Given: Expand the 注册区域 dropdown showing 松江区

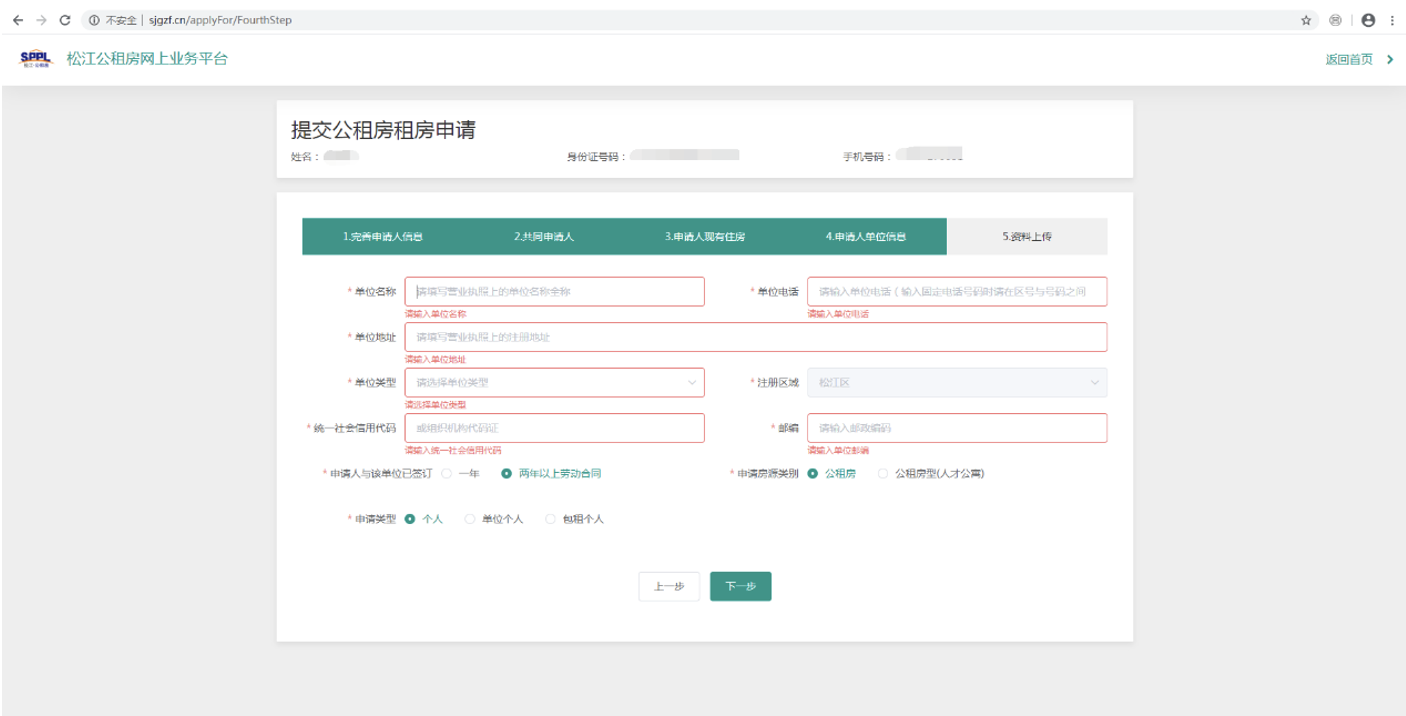Looking at the screenshot, I should (956, 382).
